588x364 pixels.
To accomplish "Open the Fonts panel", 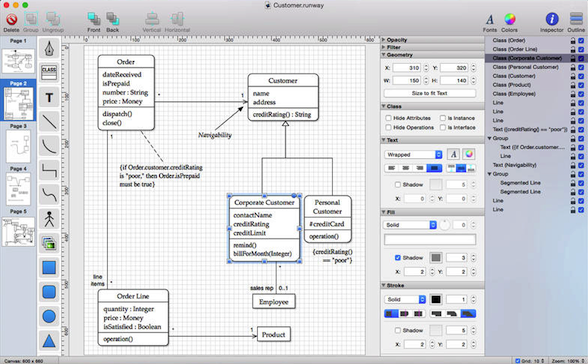I will click(x=490, y=19).
